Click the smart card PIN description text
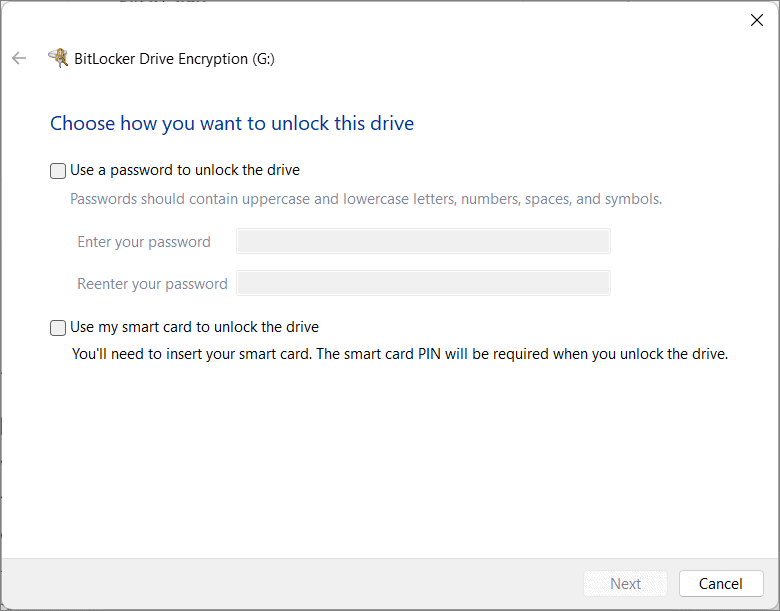 coord(400,354)
